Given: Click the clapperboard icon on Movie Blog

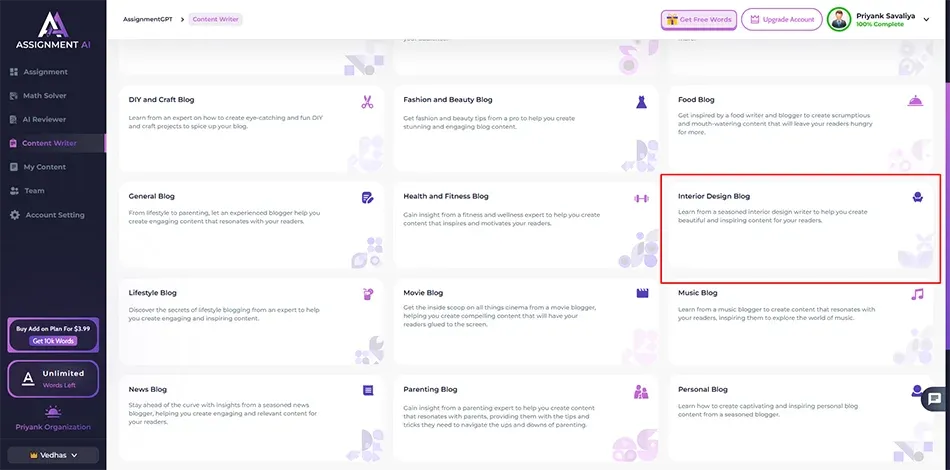Looking at the screenshot, I should tap(642, 294).
